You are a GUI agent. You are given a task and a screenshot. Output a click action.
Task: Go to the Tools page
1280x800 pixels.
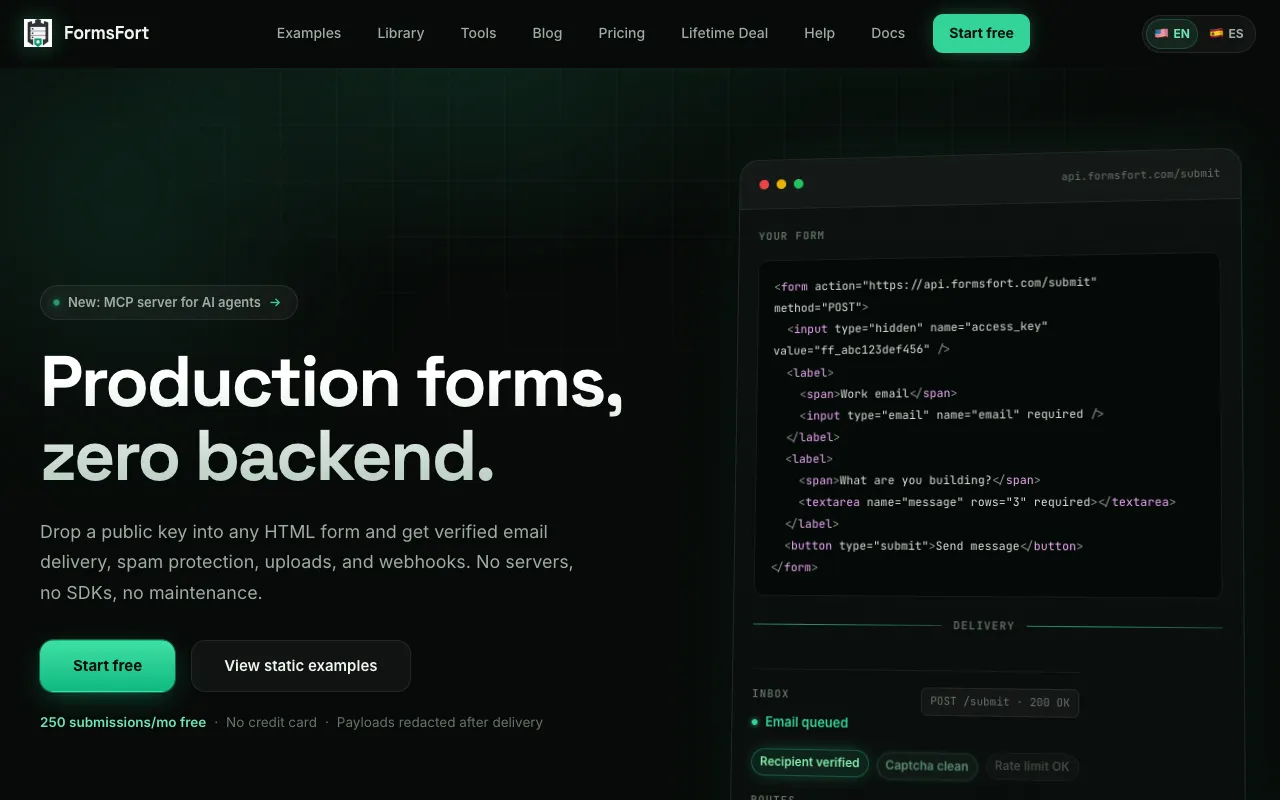(478, 33)
